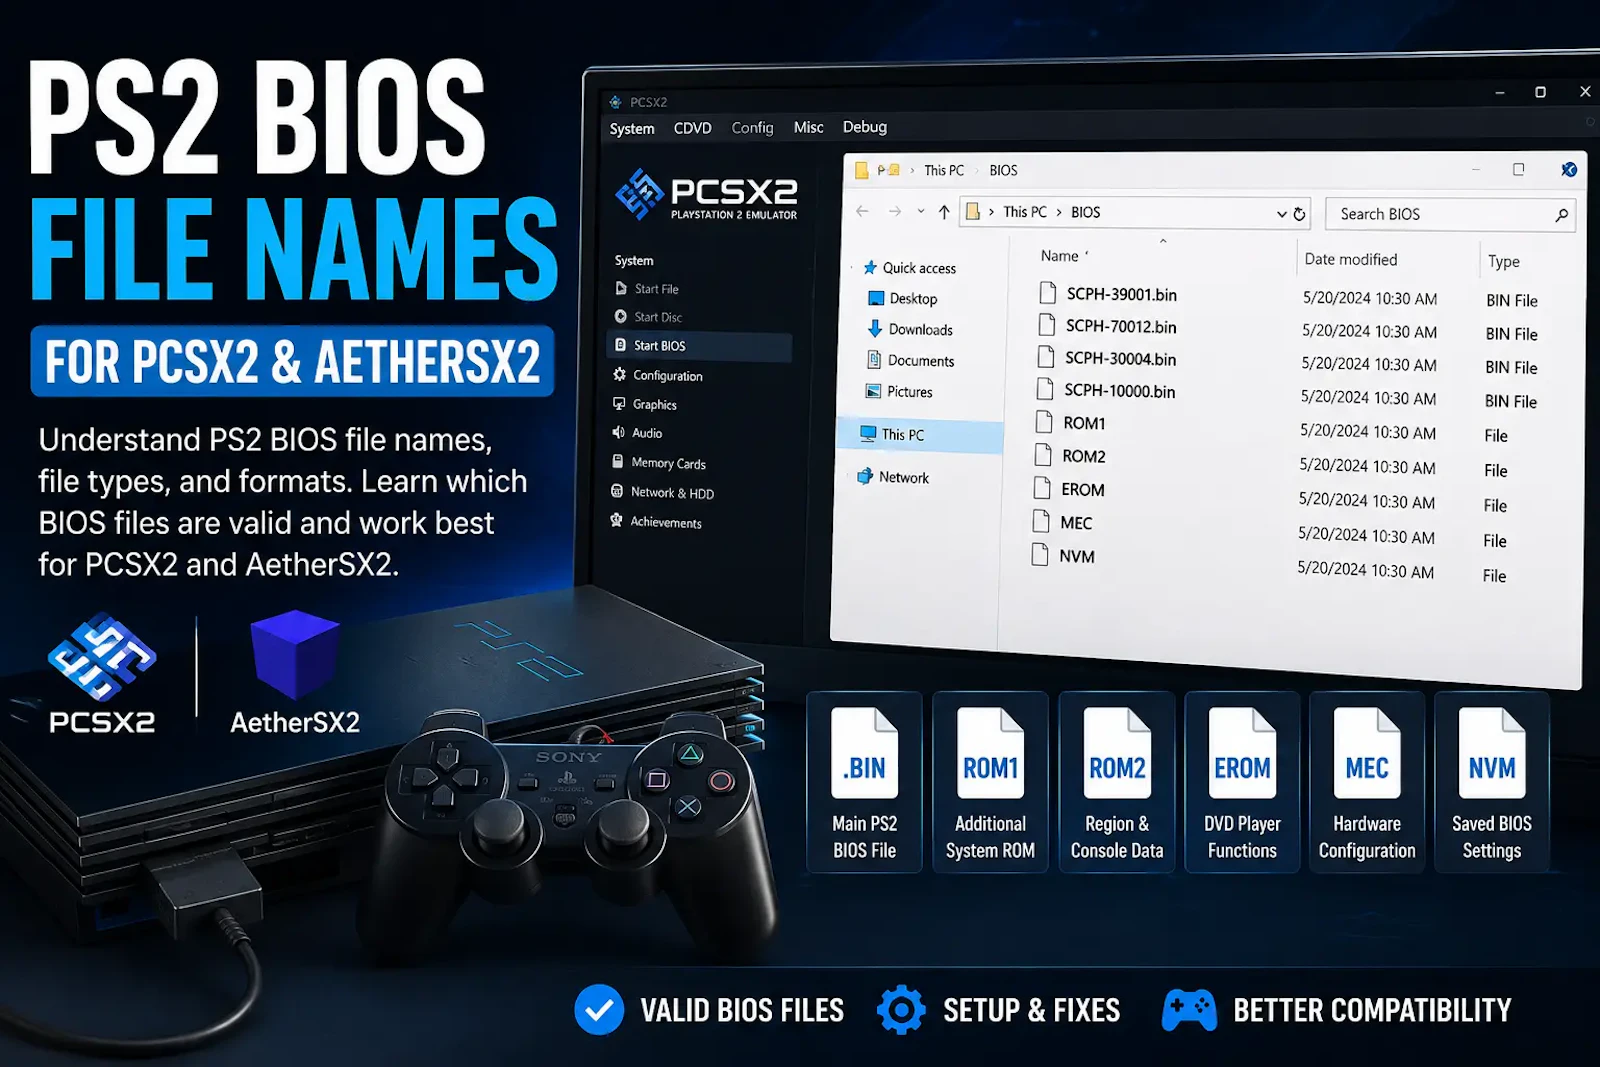Sort by Date modified column header
Viewport: 1600px width, 1067px height.
point(1350,259)
